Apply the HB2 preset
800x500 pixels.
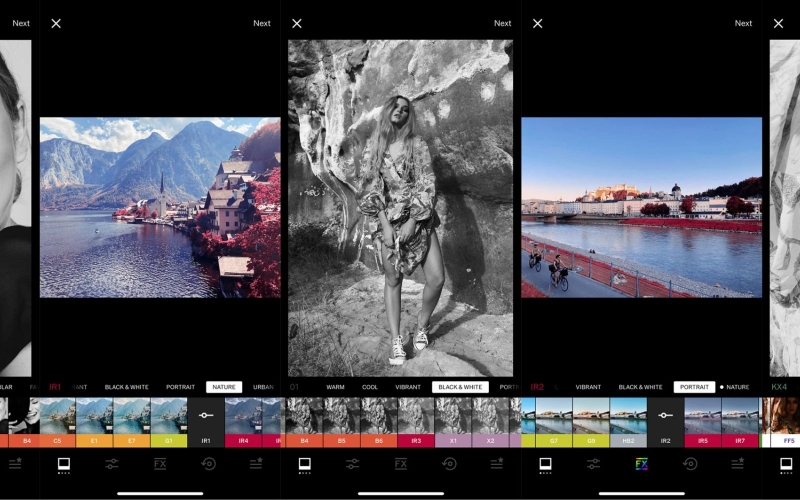[629, 422]
